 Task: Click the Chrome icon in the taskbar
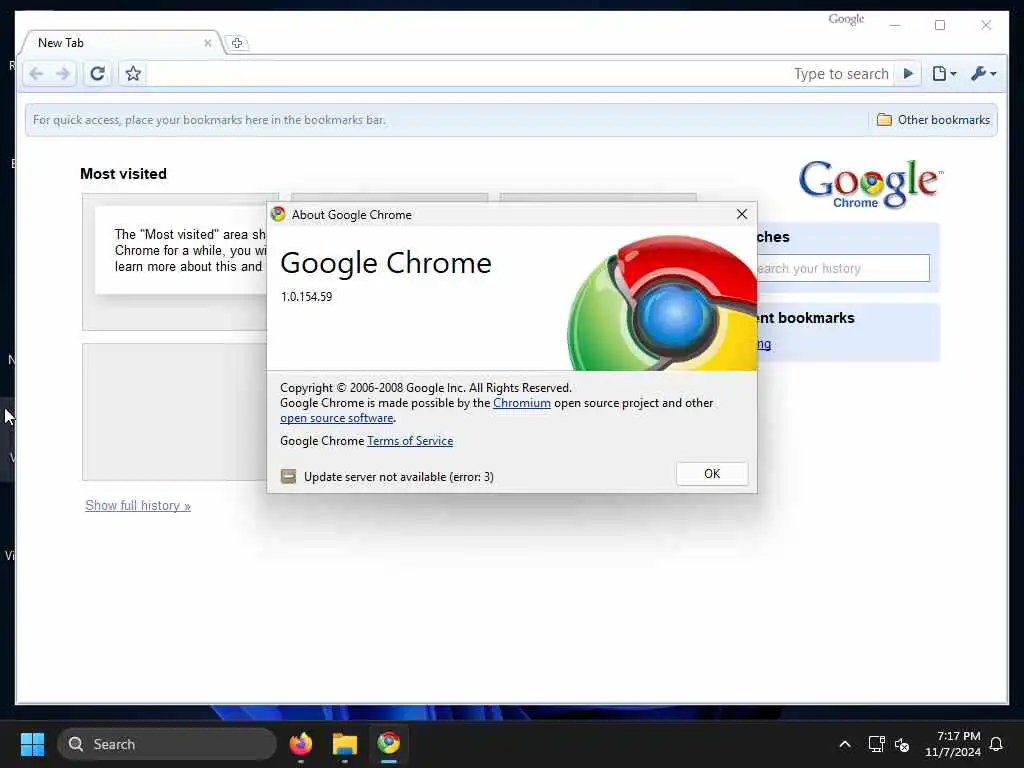(389, 744)
